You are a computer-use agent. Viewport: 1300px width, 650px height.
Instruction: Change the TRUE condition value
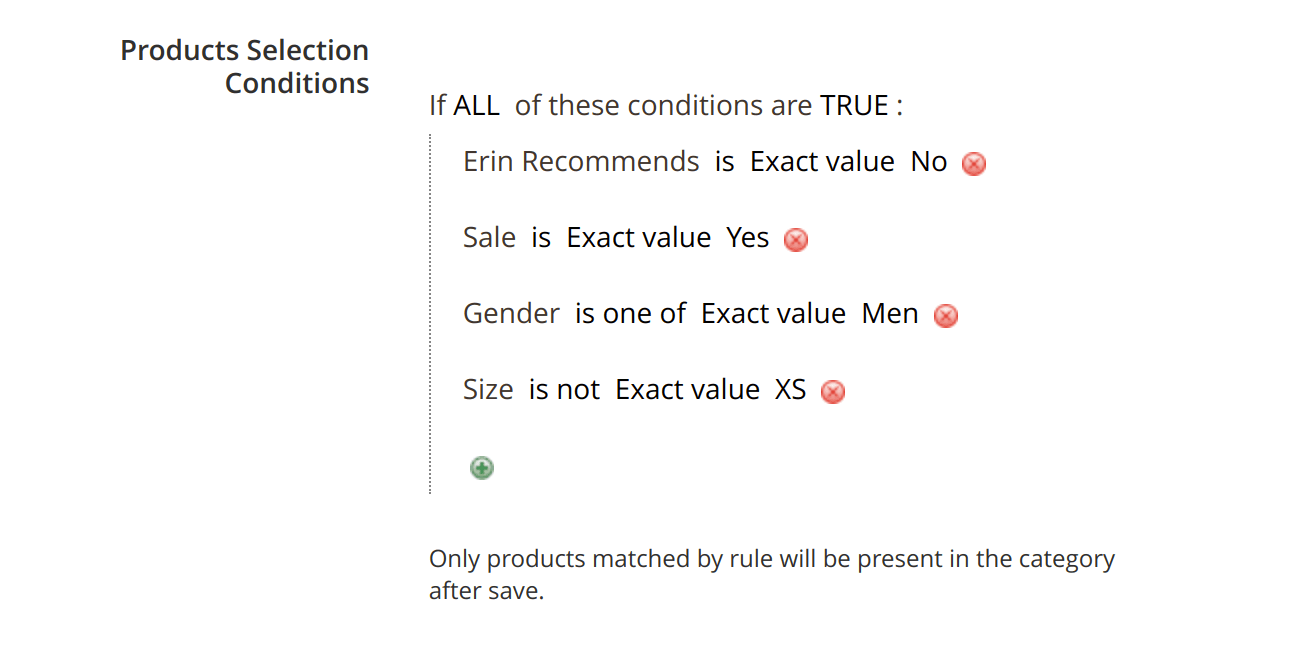[x=855, y=105]
